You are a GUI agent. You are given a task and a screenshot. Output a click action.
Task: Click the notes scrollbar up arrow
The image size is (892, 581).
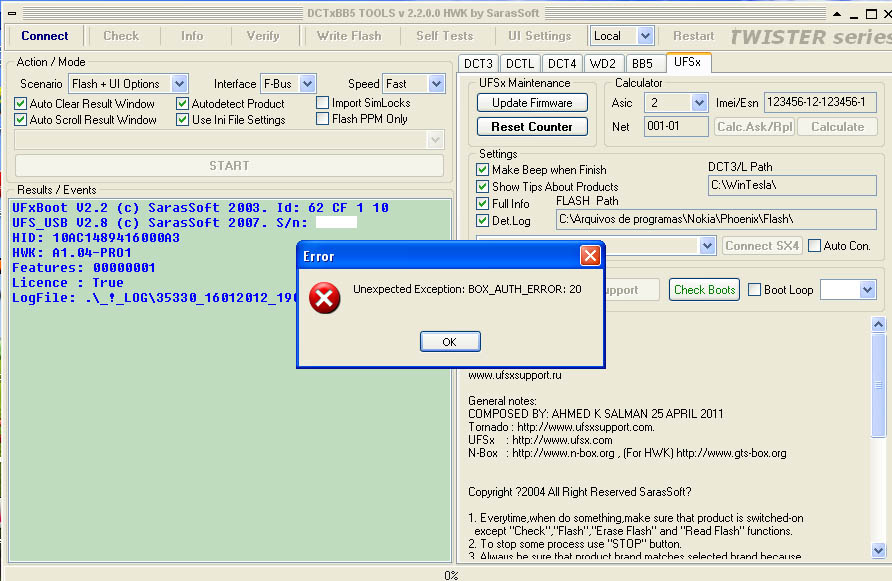(x=878, y=324)
